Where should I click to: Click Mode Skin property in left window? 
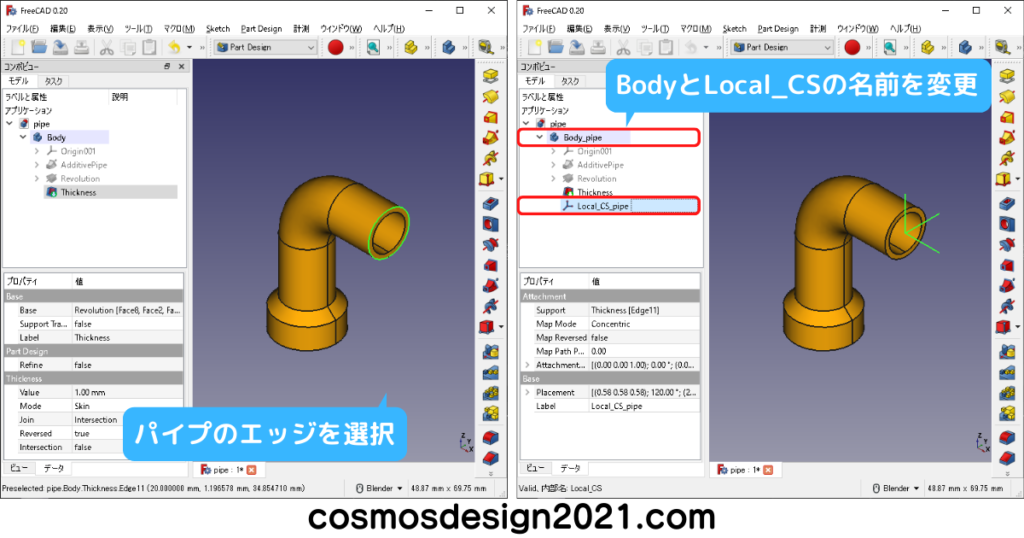click(x=93, y=406)
